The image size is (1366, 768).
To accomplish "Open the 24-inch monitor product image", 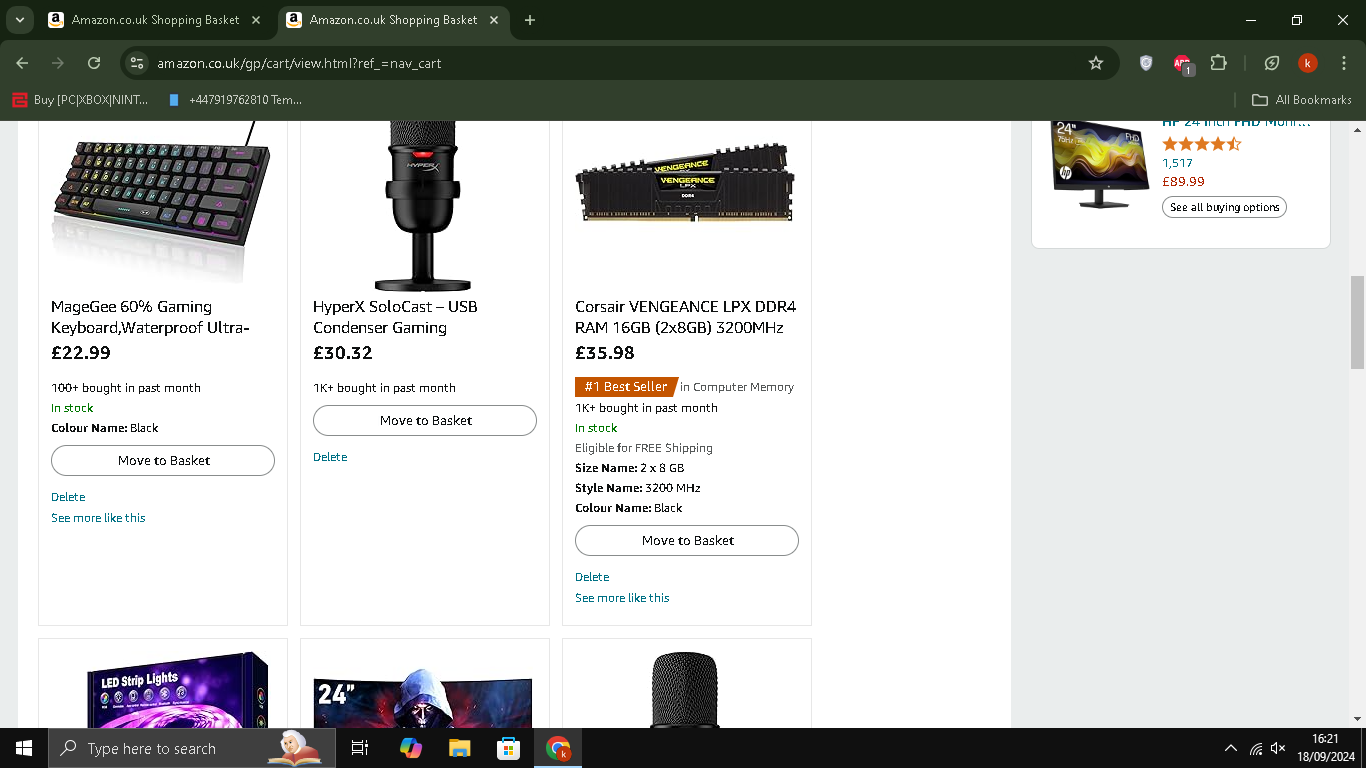I will pyautogui.click(x=423, y=698).
